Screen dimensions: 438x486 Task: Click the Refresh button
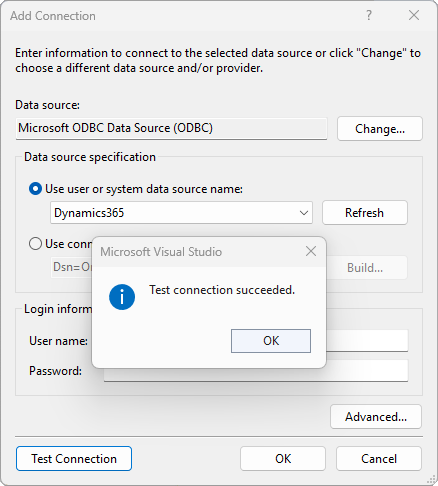coord(365,213)
